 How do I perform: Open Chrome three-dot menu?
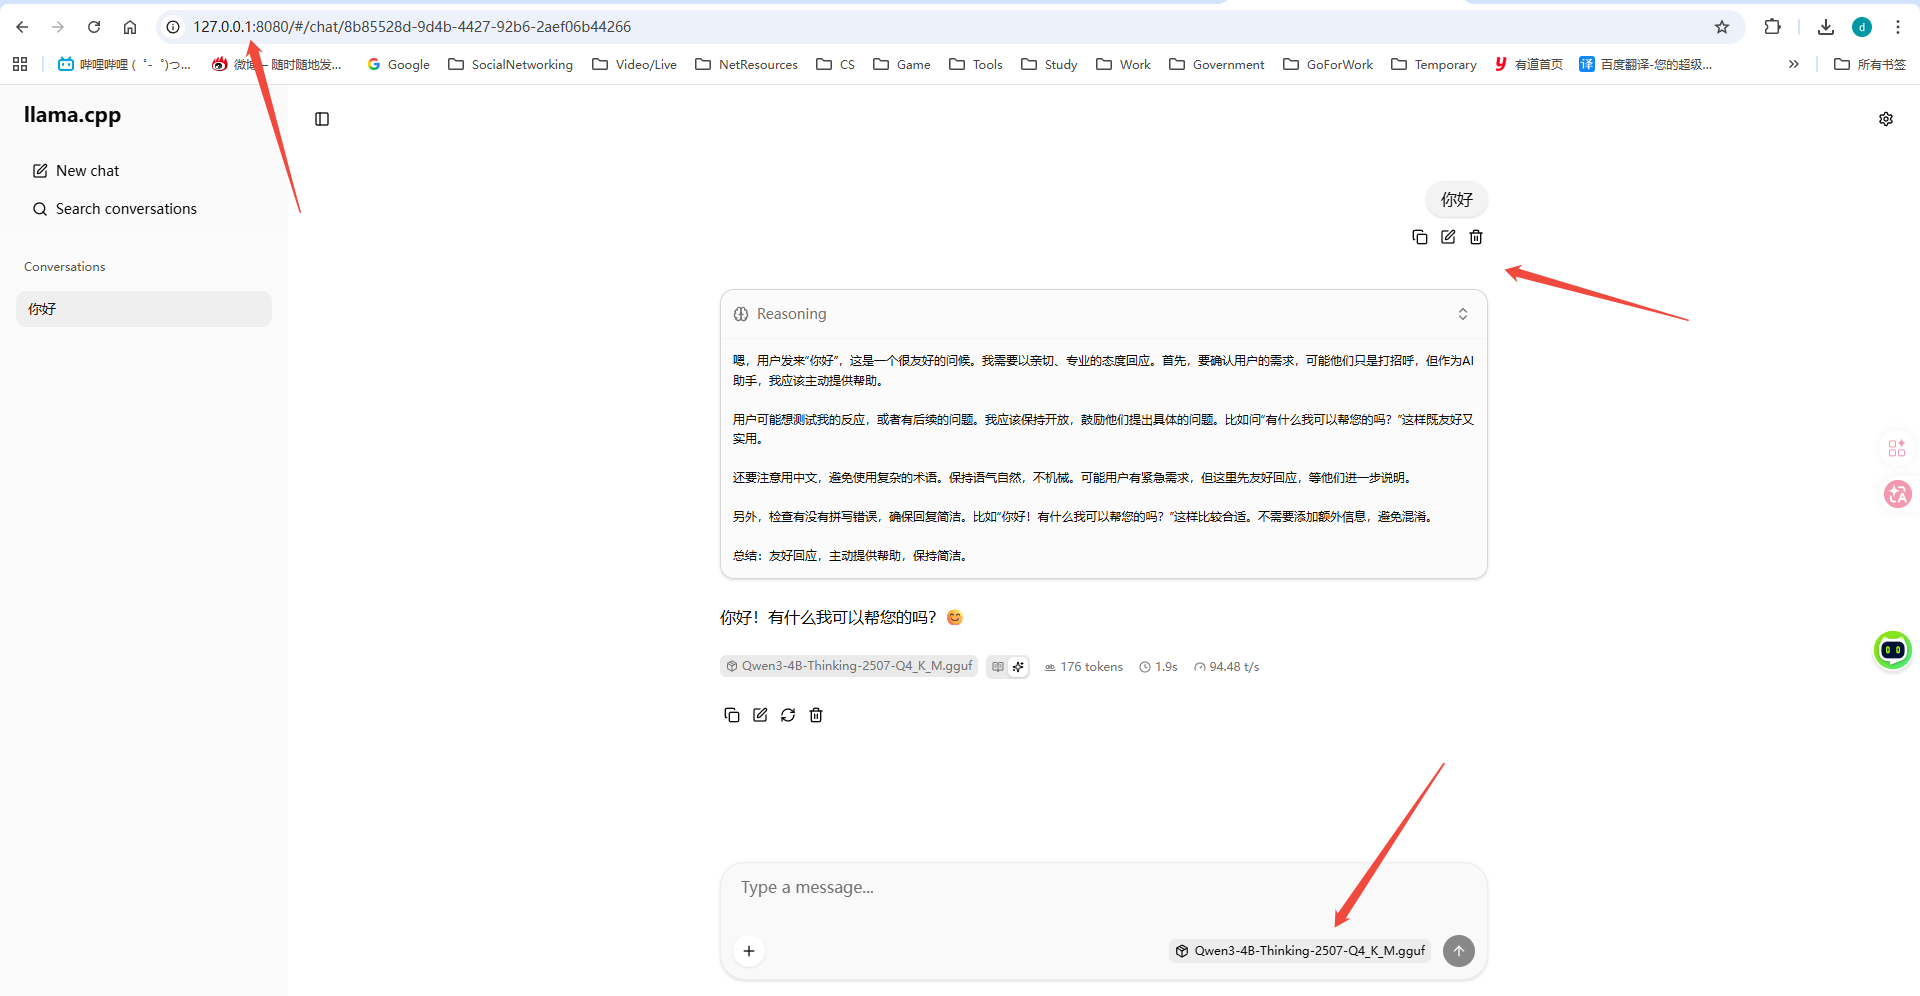(x=1898, y=27)
